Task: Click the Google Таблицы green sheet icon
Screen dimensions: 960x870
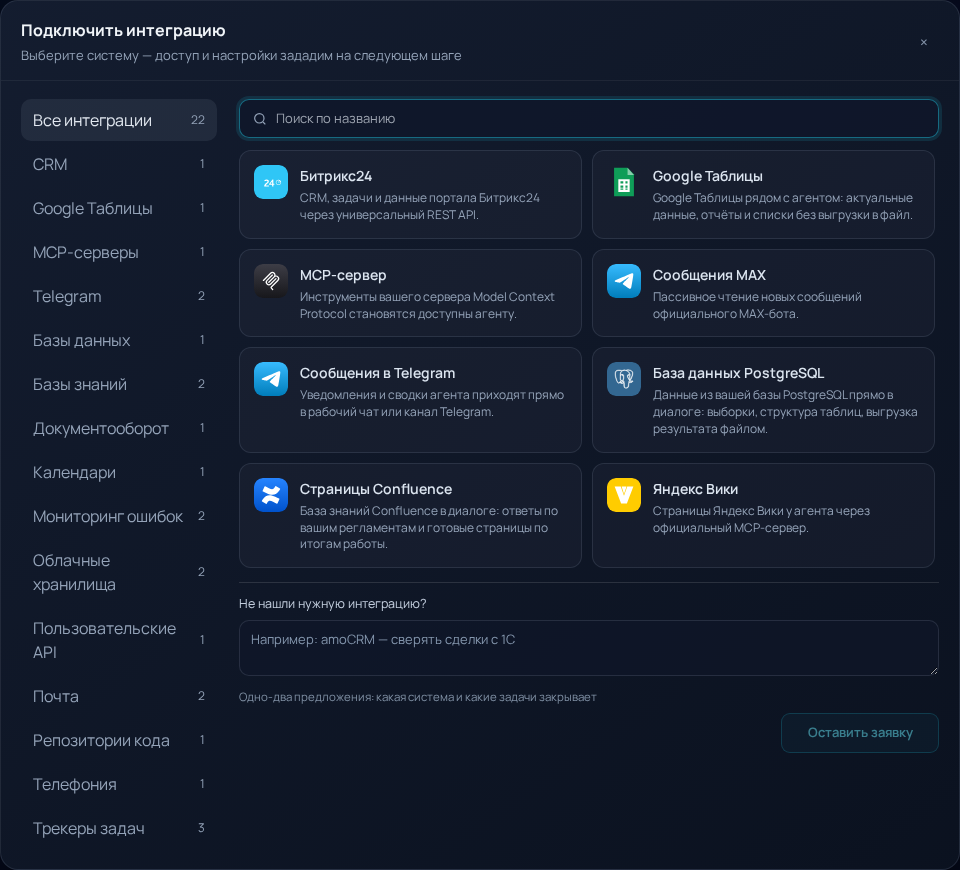Action: tap(623, 182)
